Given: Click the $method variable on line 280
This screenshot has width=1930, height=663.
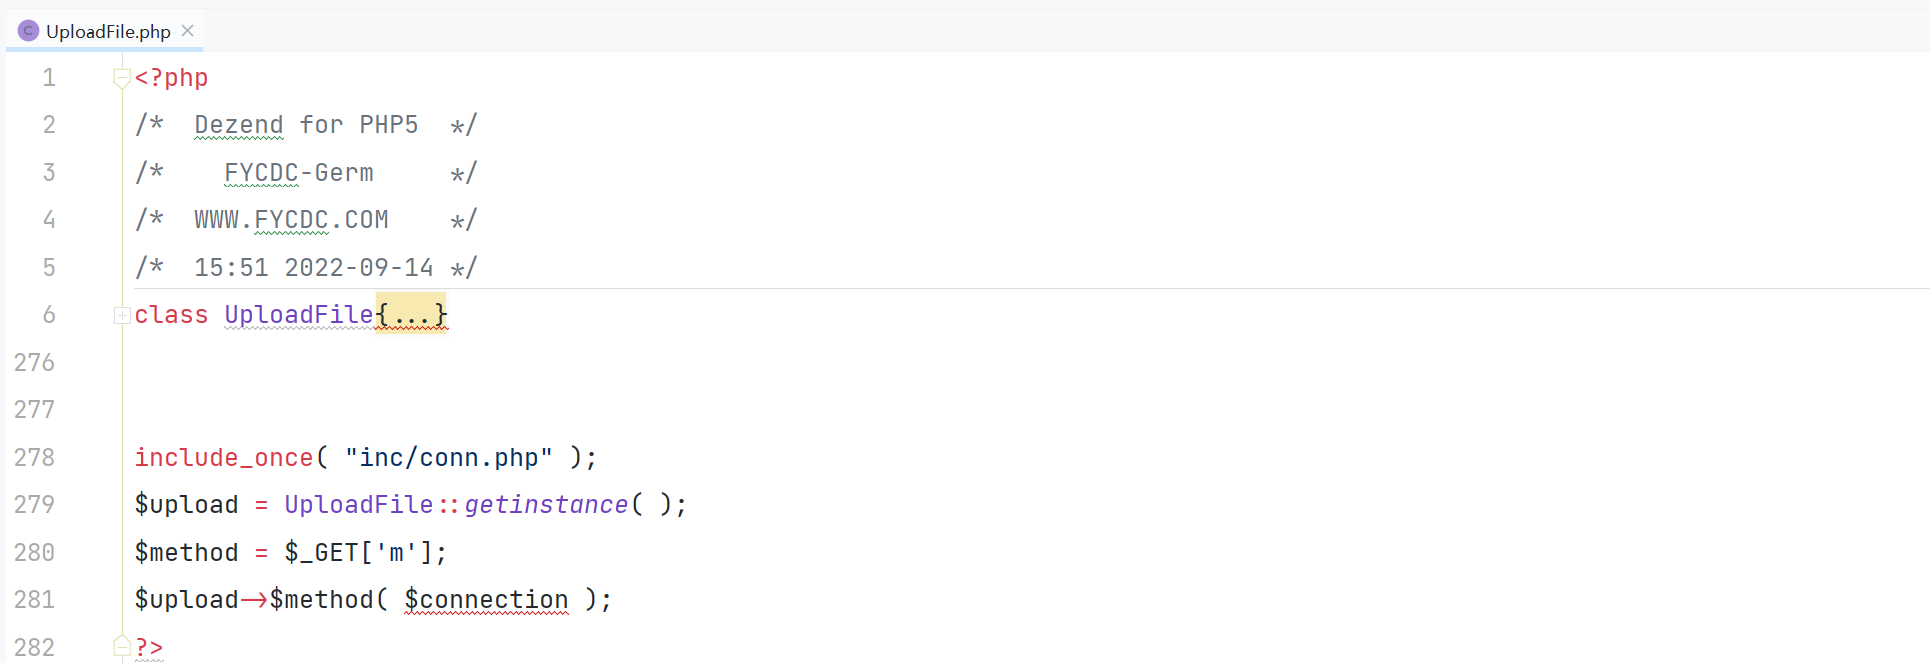Looking at the screenshot, I should pos(187,552).
